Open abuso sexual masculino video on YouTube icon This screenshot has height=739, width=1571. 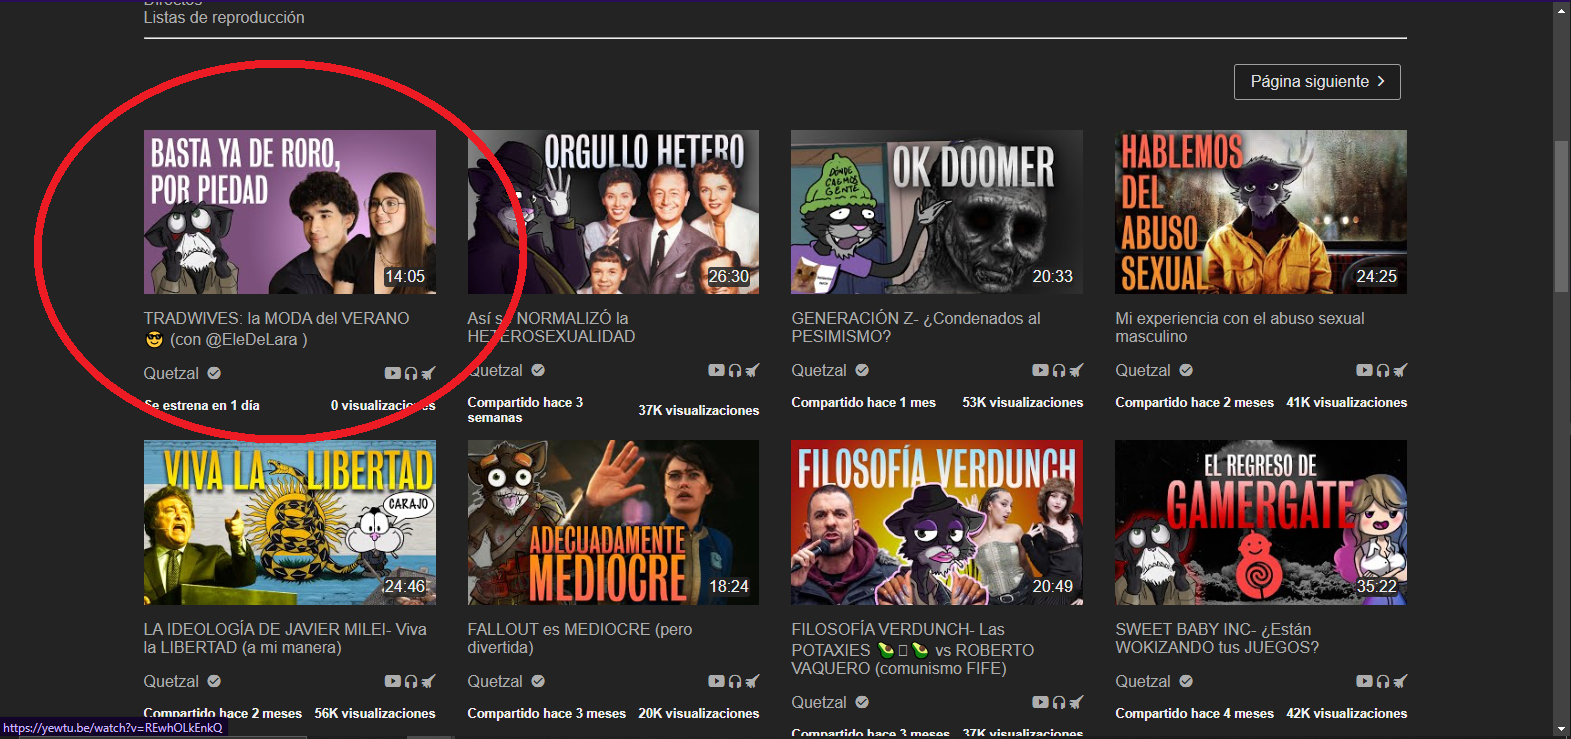[x=1364, y=370]
